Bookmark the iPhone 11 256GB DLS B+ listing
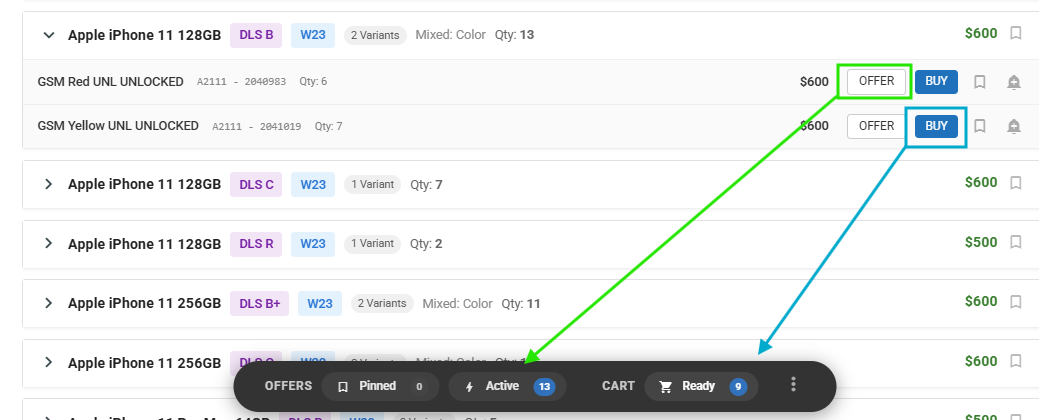Screen dimensions: 1039x420 pos(1015,301)
